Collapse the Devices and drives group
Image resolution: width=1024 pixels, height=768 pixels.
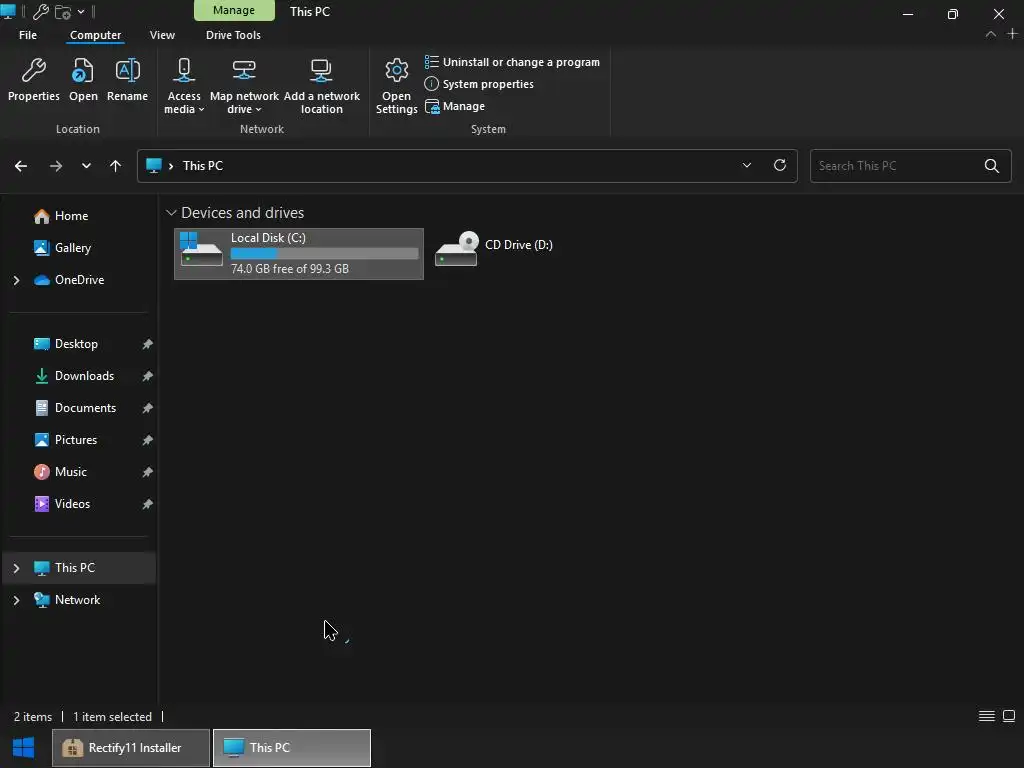pyautogui.click(x=171, y=213)
